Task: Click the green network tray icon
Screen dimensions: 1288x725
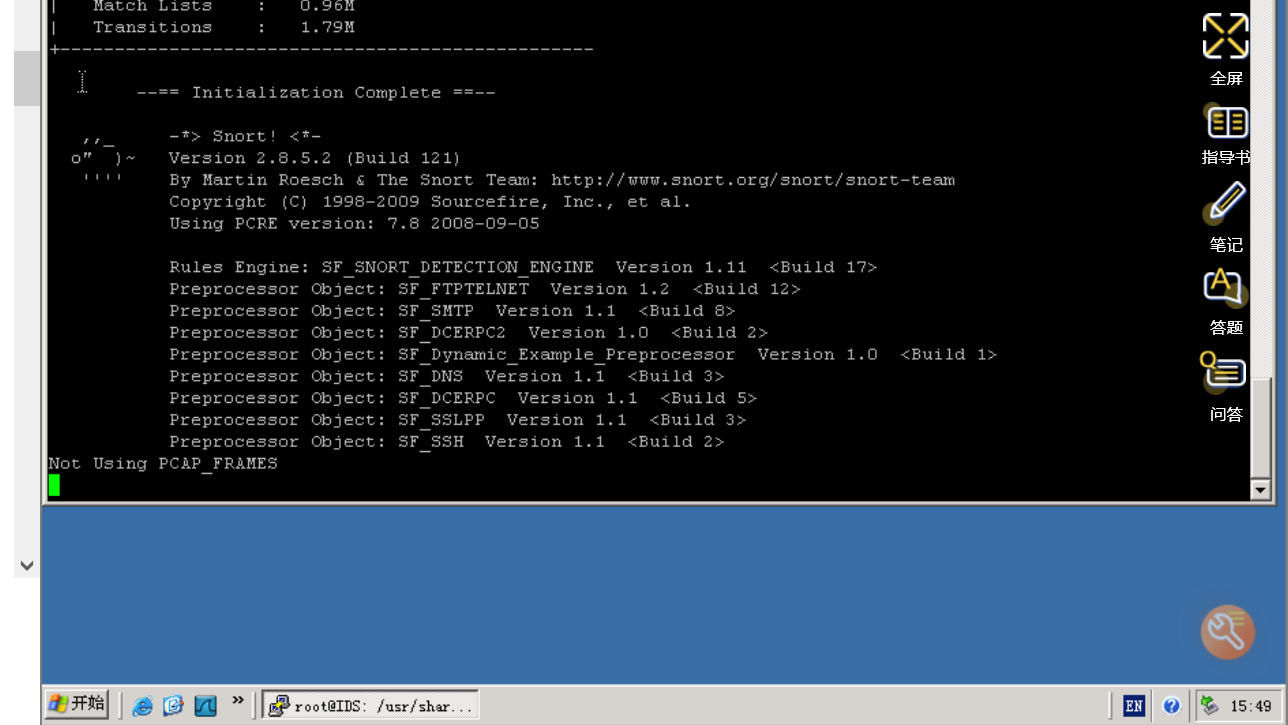Action: click(1209, 706)
